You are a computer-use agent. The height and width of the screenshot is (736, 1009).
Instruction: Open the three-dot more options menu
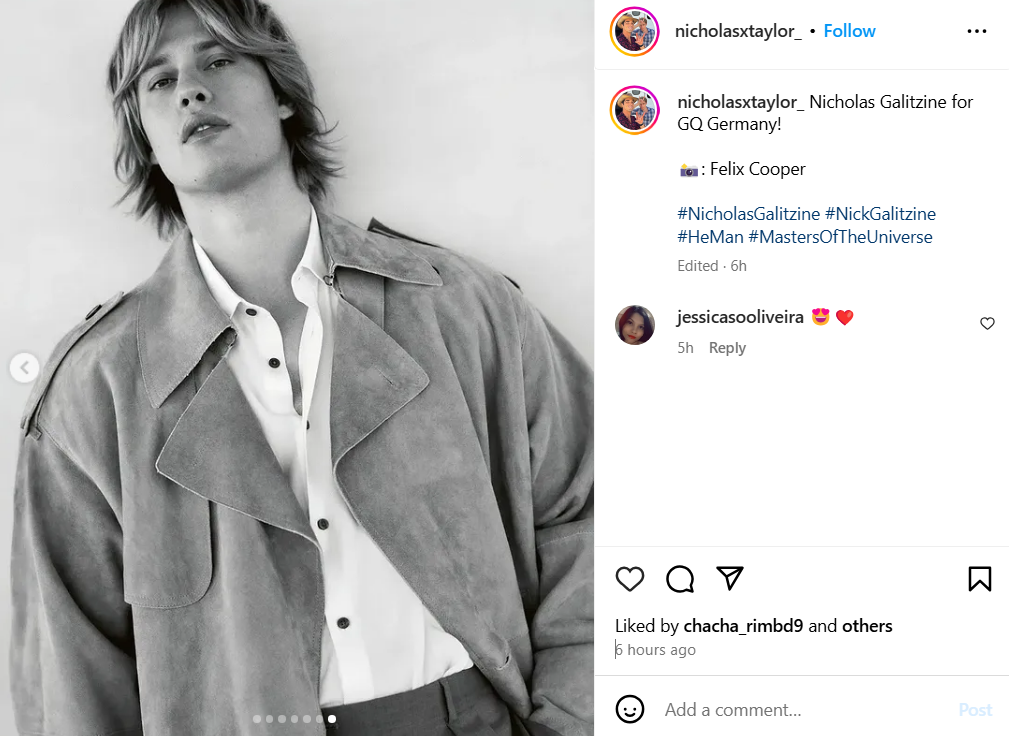coord(976,31)
